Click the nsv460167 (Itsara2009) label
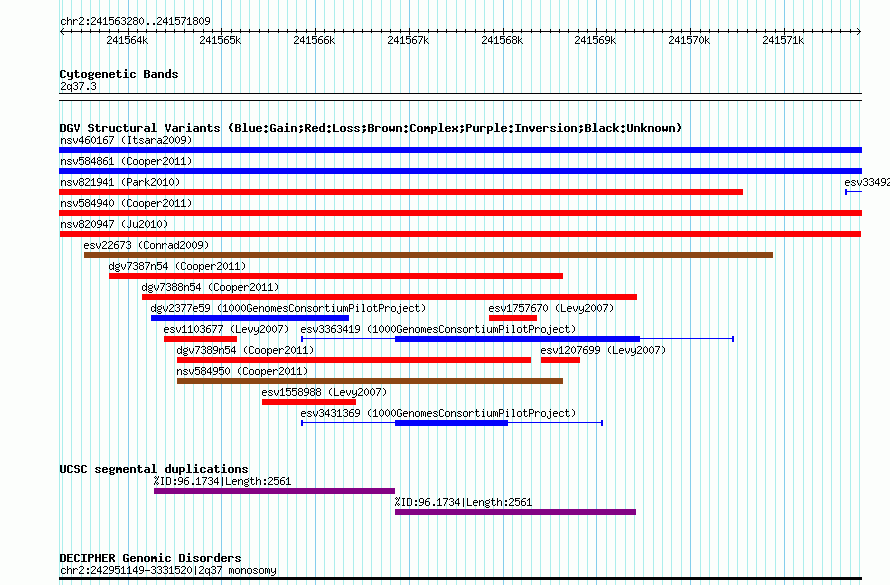This screenshot has width=890, height=585. click(126, 140)
